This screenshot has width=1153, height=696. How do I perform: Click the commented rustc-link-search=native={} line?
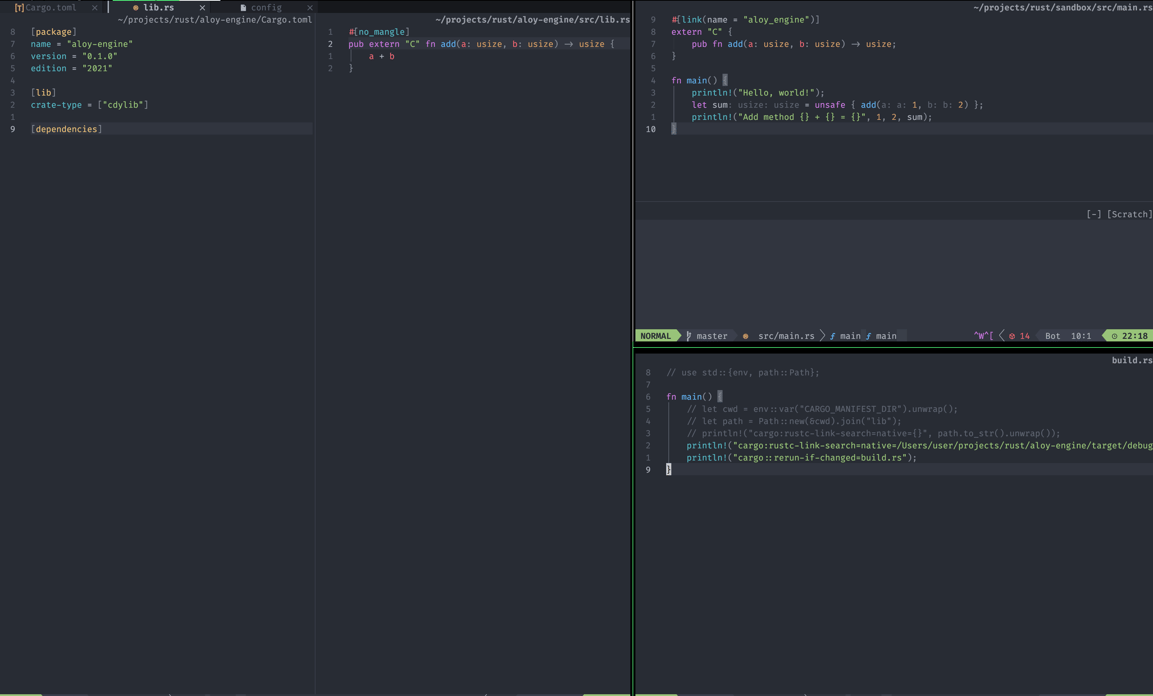tap(873, 434)
